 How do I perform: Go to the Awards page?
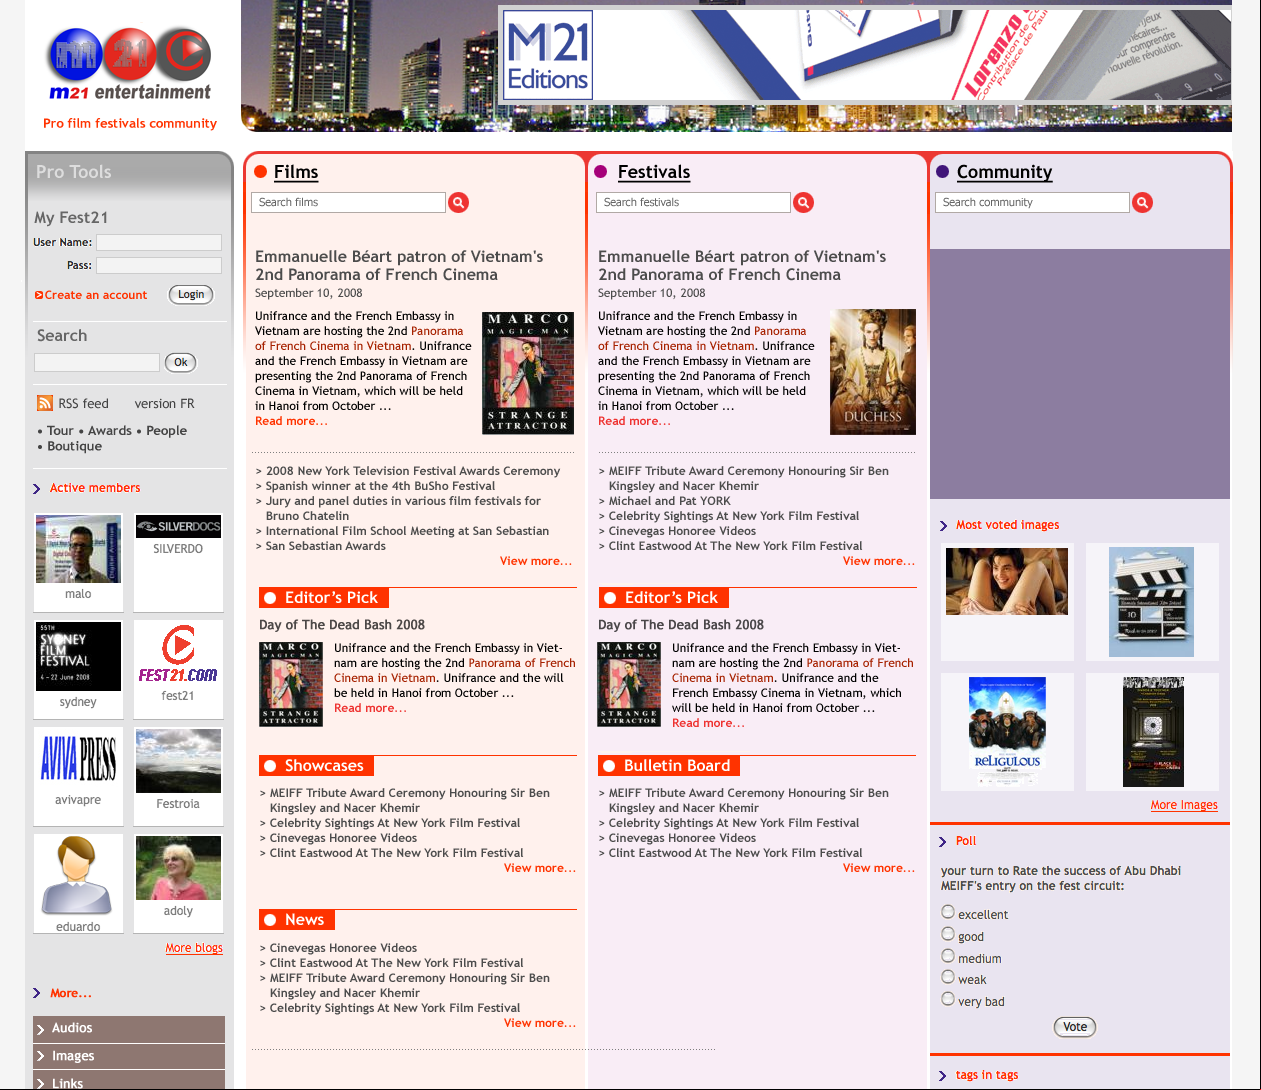[x=110, y=431]
